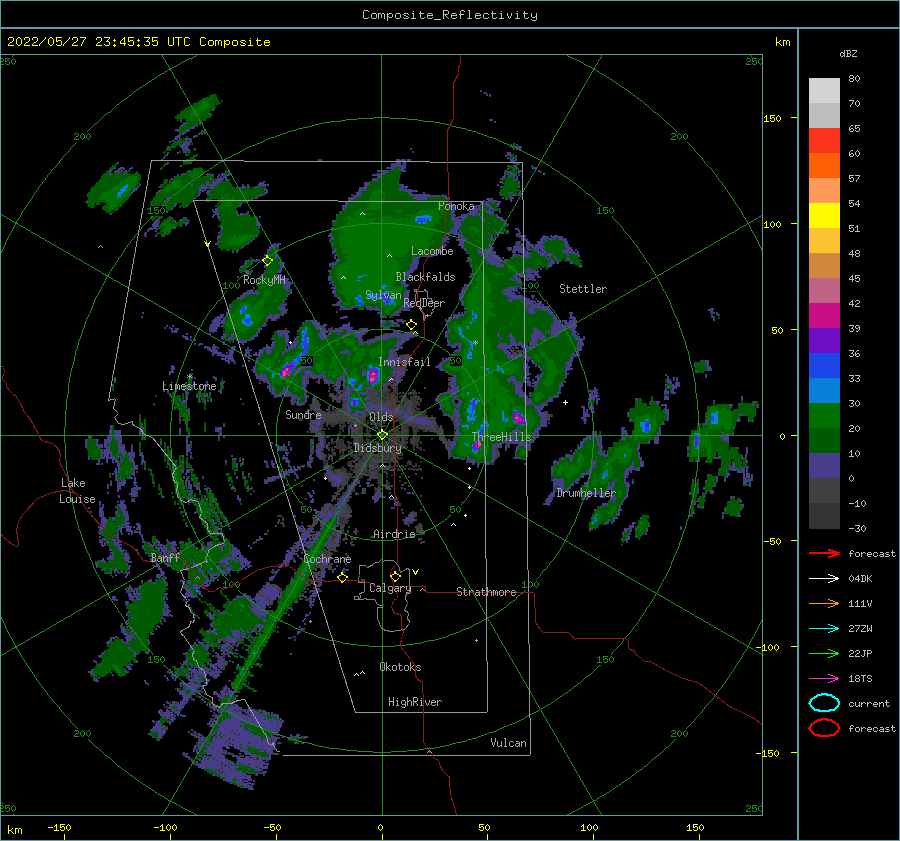Click the red 65–60 dBZ swatch
The width and height of the screenshot is (900, 841).
point(824,141)
